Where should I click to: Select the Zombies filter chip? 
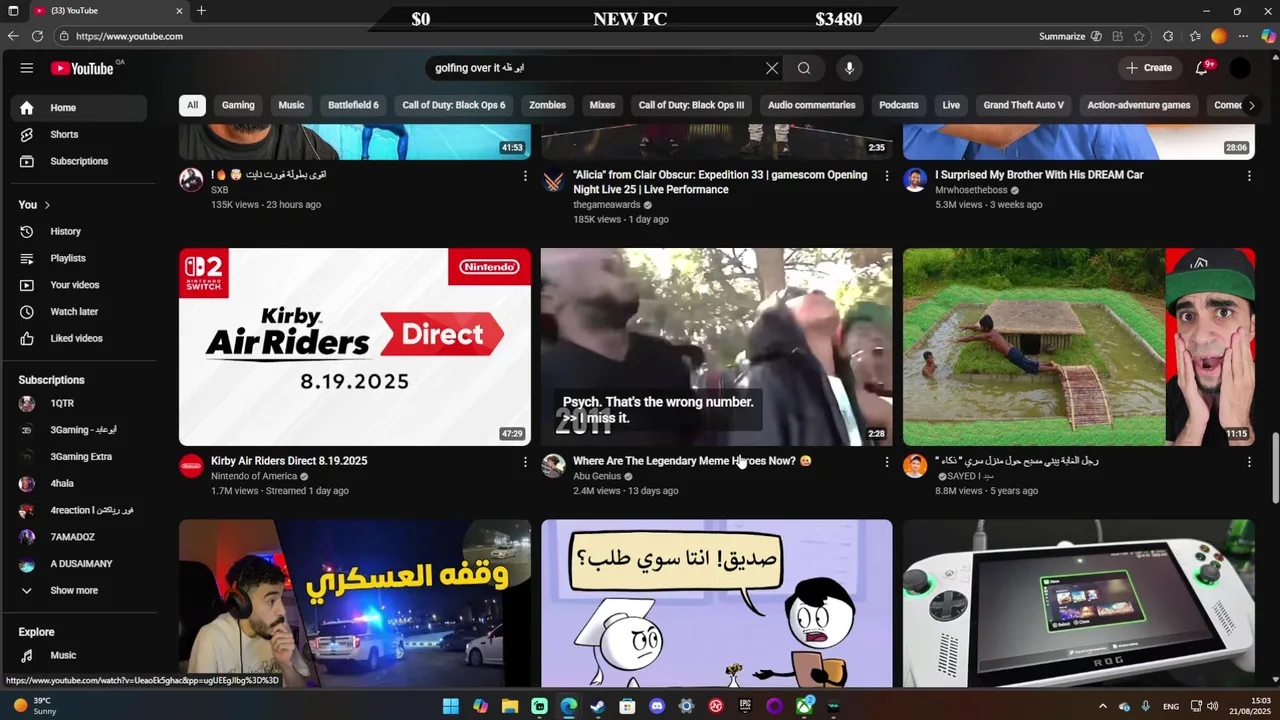(547, 105)
